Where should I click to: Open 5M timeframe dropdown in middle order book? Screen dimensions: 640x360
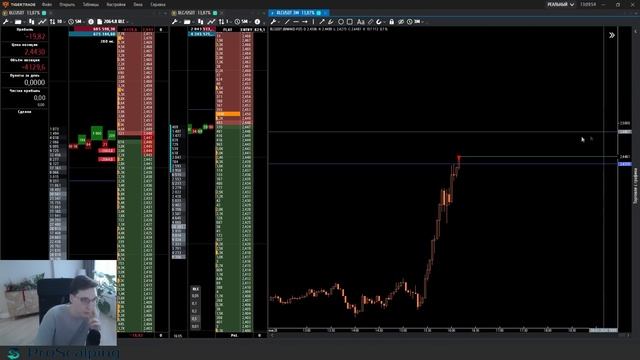(243, 22)
